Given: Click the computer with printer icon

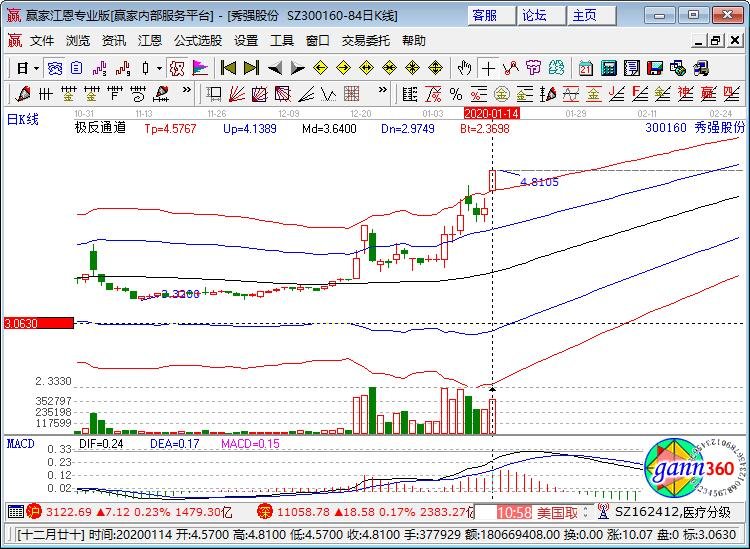Looking at the screenshot, I should 701,68.
